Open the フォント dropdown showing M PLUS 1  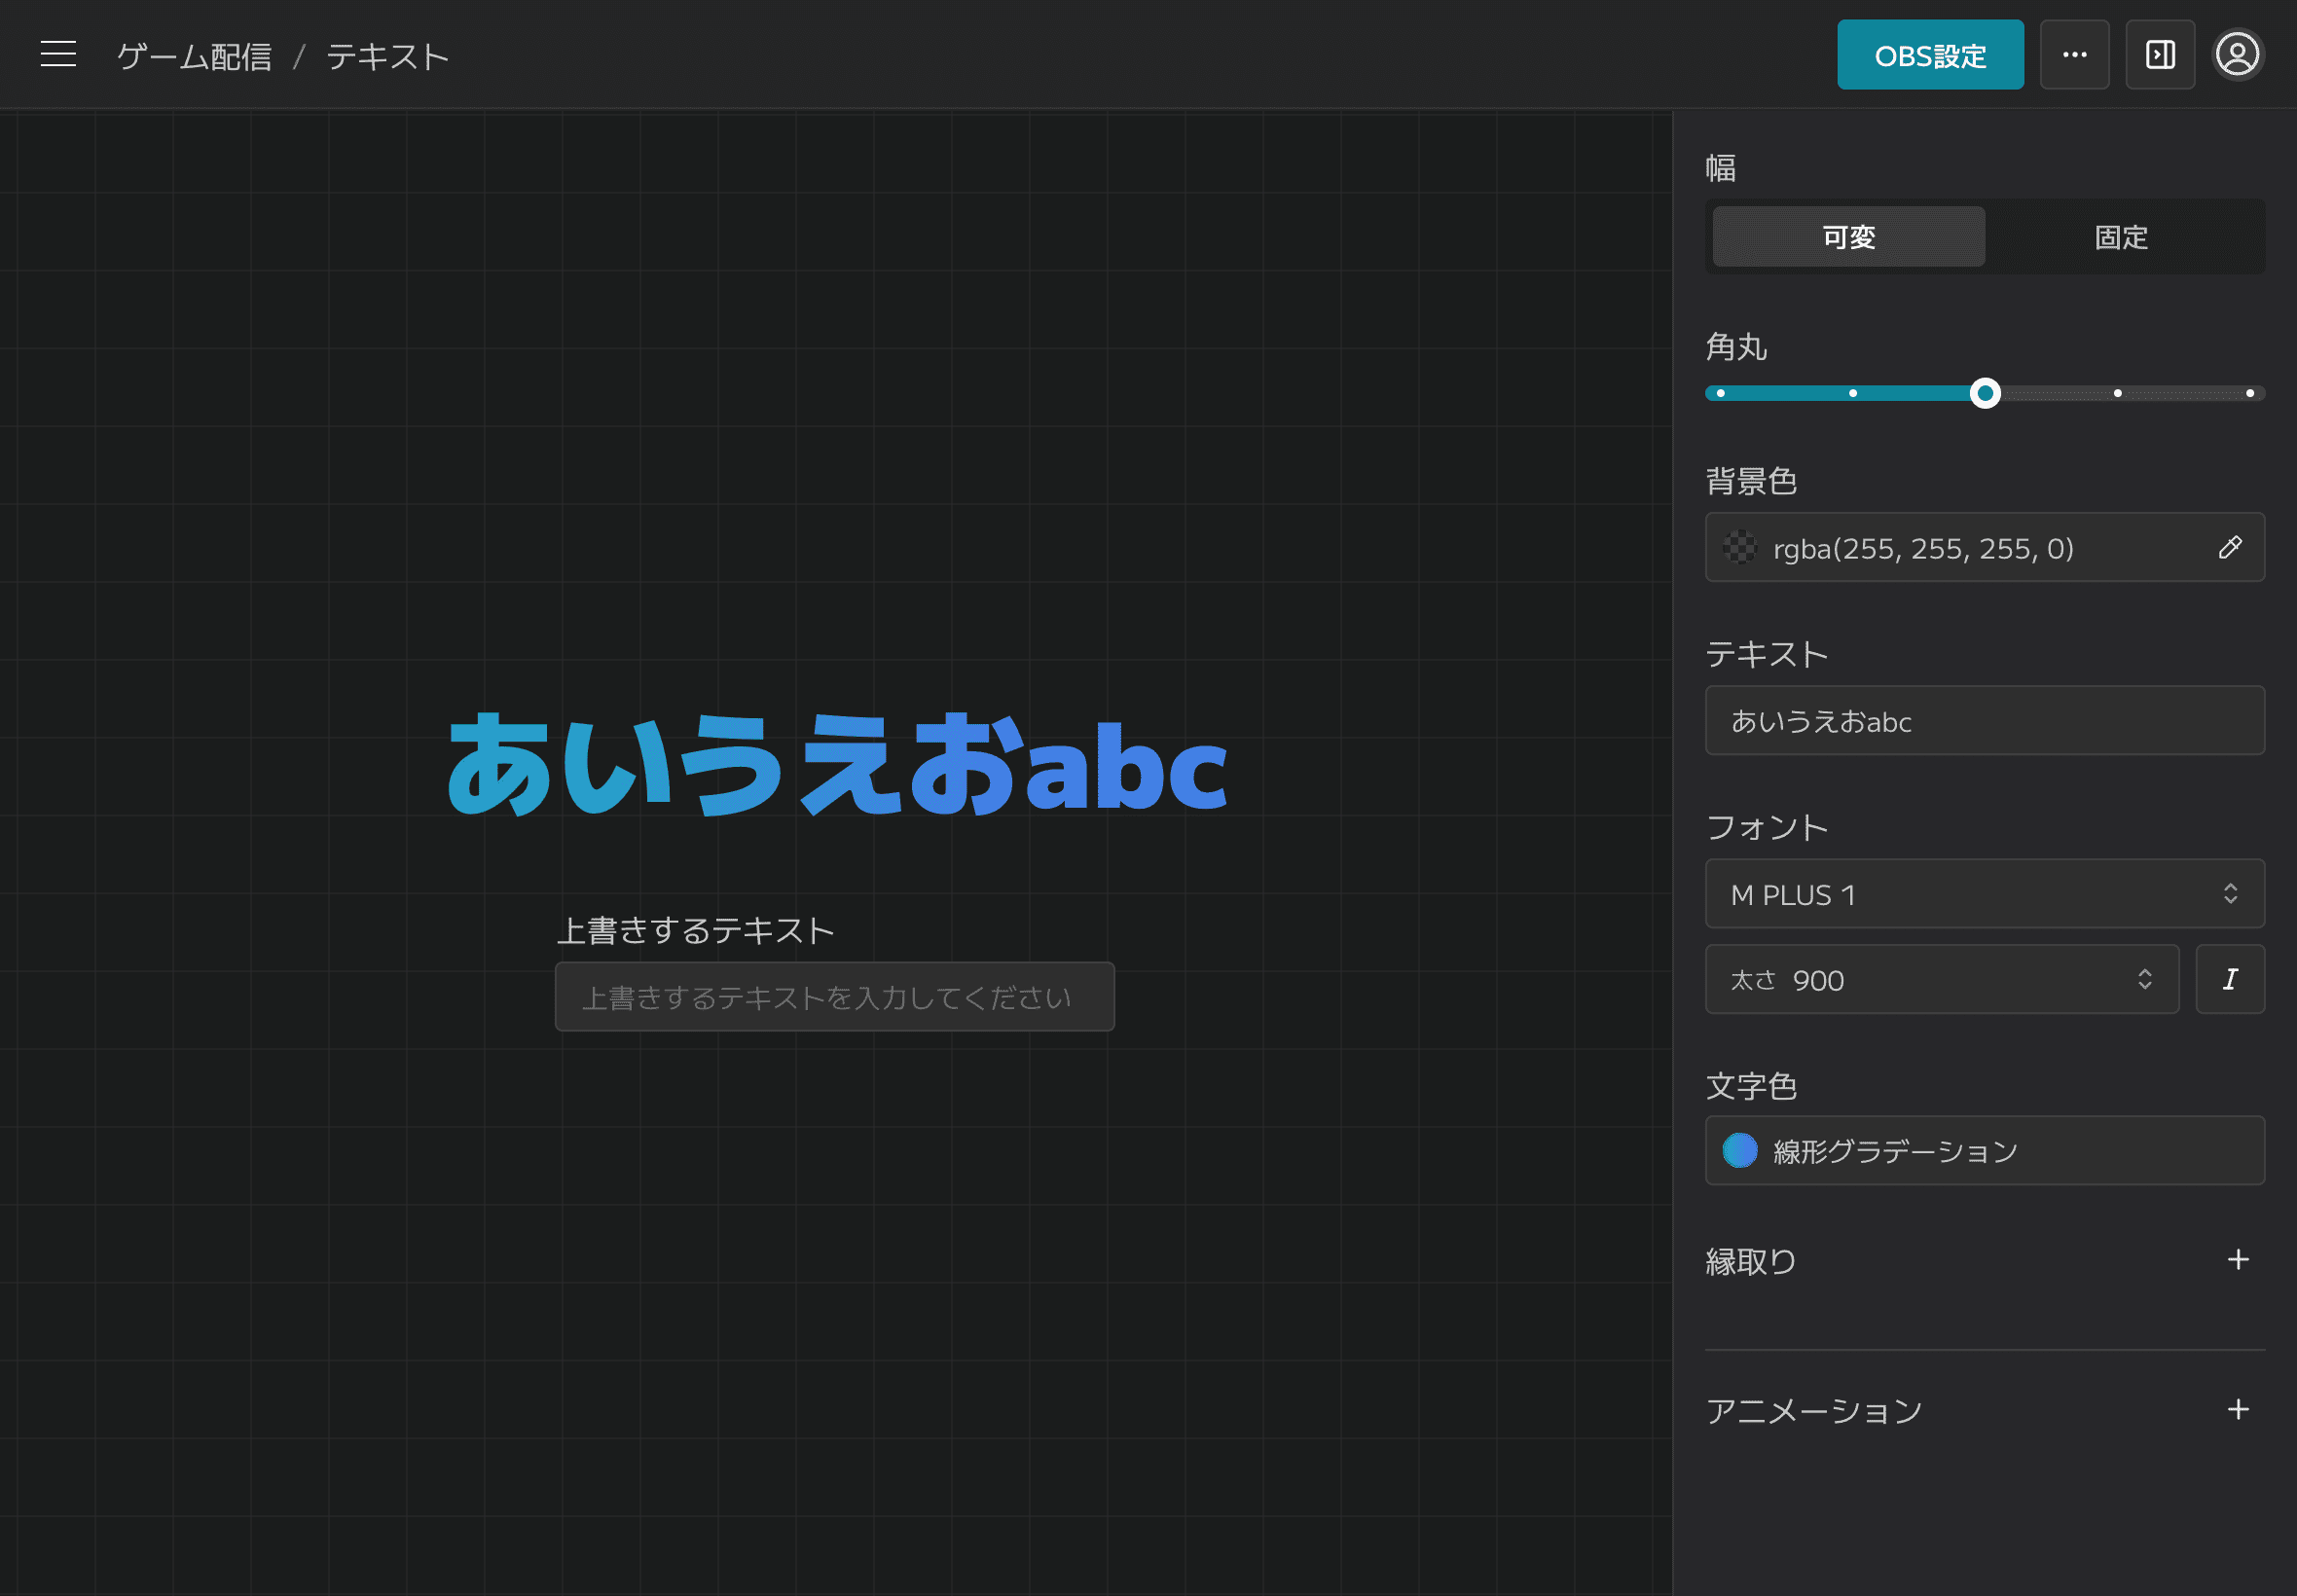(x=1984, y=893)
